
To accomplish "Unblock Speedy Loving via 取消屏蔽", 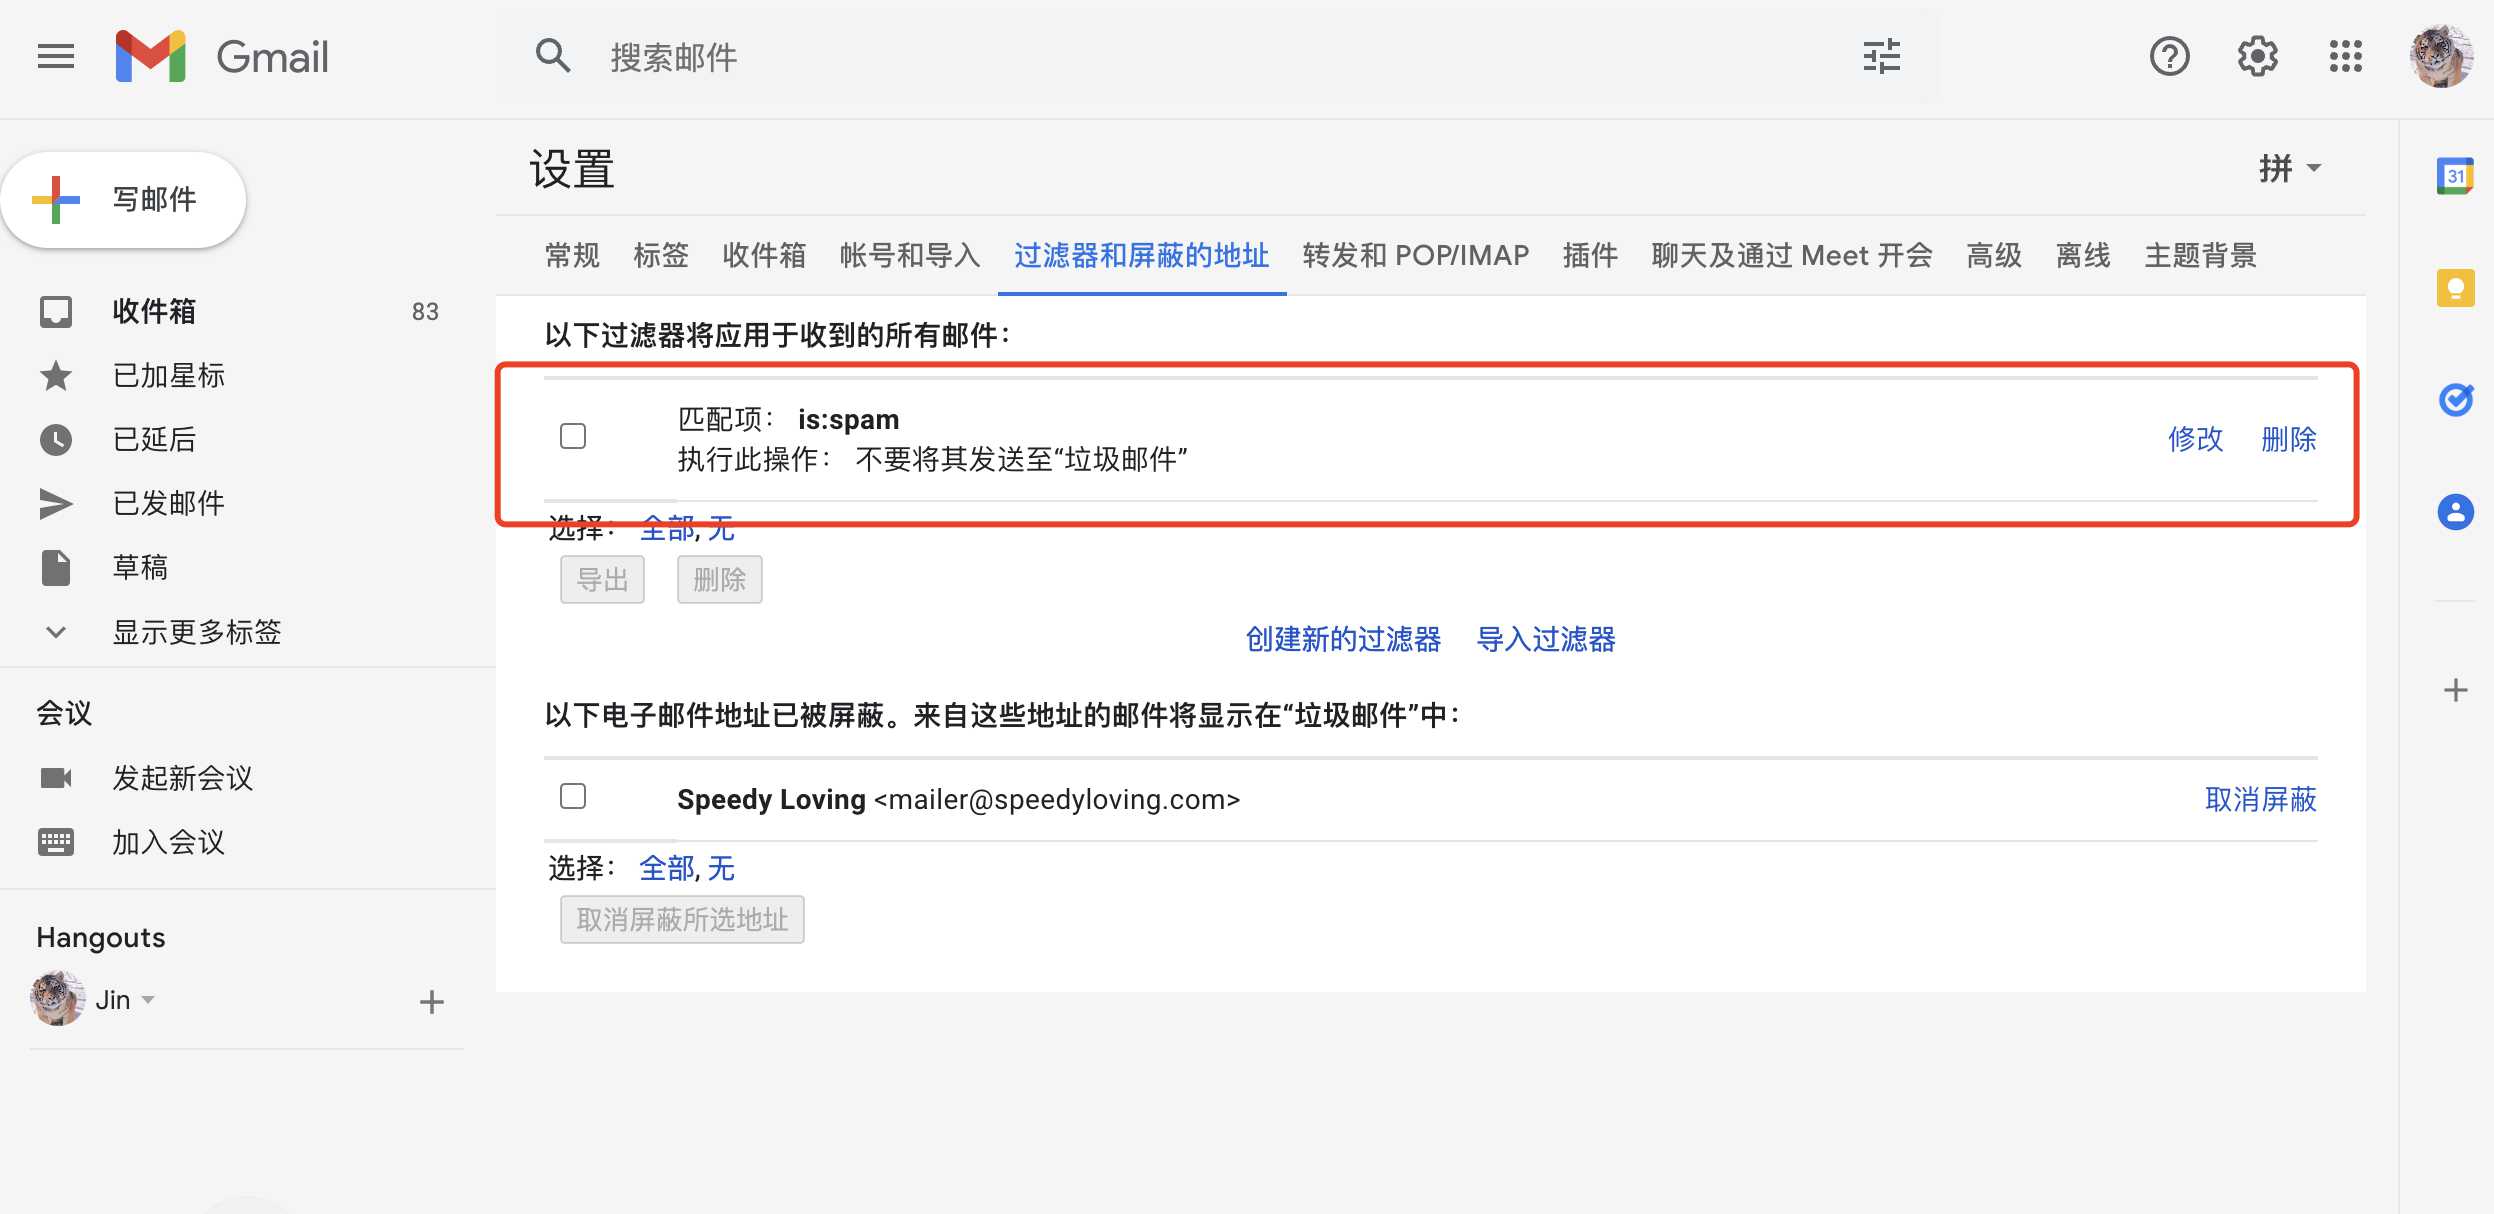I will pos(2263,800).
